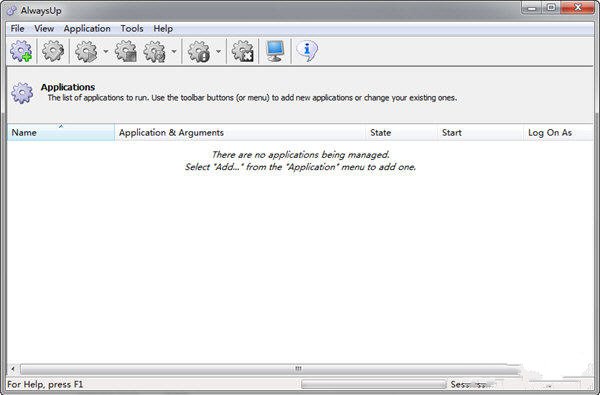Click the Start application gear-play icon
Image resolution: width=600 pixels, height=395 pixels.
[x=86, y=51]
